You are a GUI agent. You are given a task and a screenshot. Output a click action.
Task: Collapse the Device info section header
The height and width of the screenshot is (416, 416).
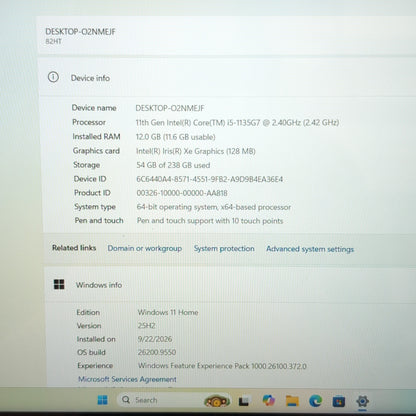point(228,78)
